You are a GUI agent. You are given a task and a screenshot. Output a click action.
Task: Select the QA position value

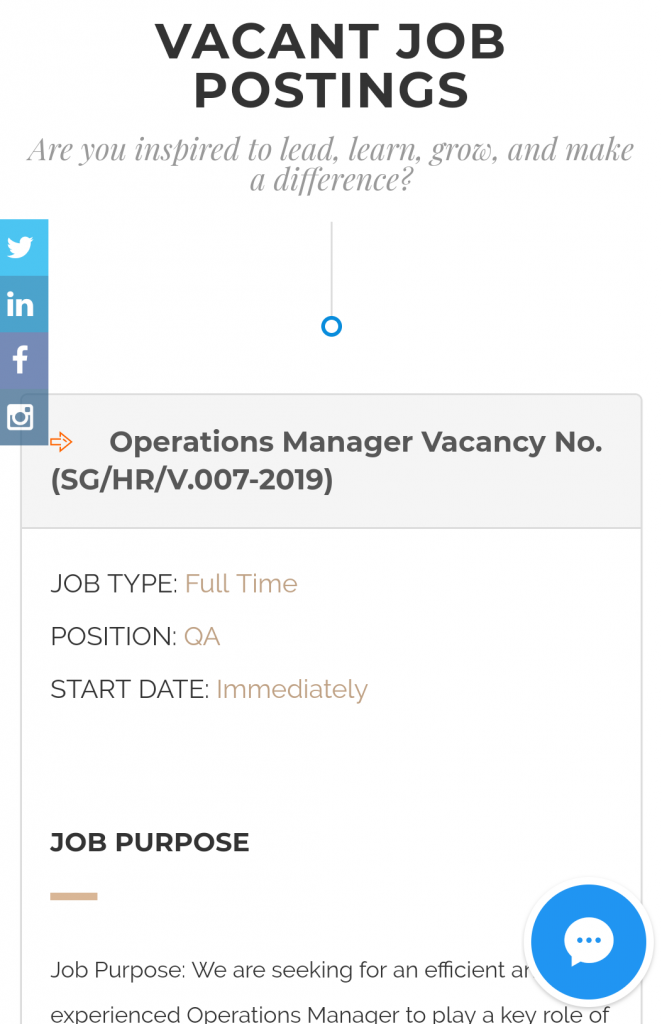pyautogui.click(x=202, y=637)
